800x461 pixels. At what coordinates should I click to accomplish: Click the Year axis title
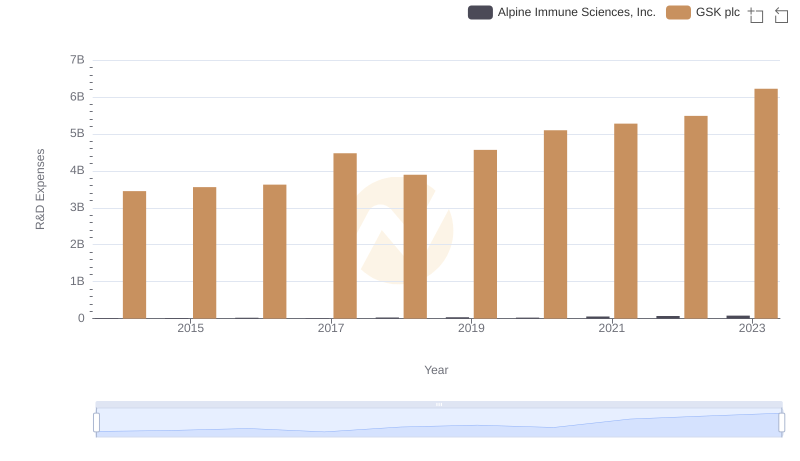436,370
